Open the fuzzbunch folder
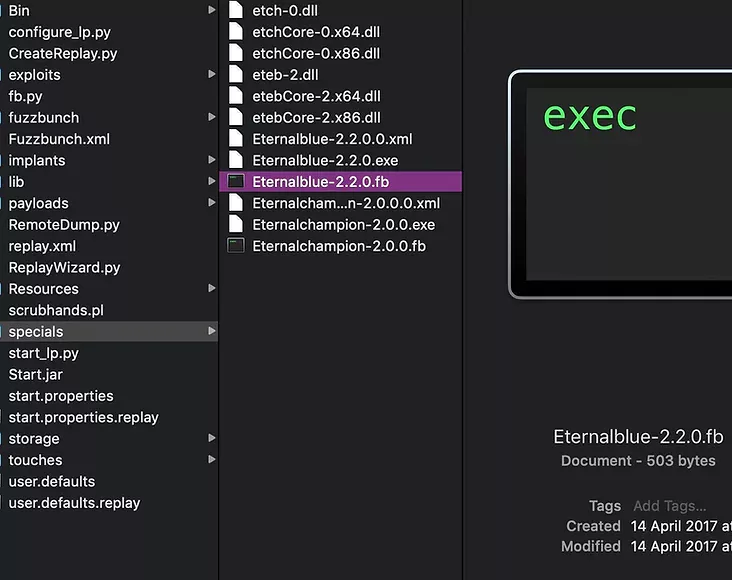 tap(44, 118)
